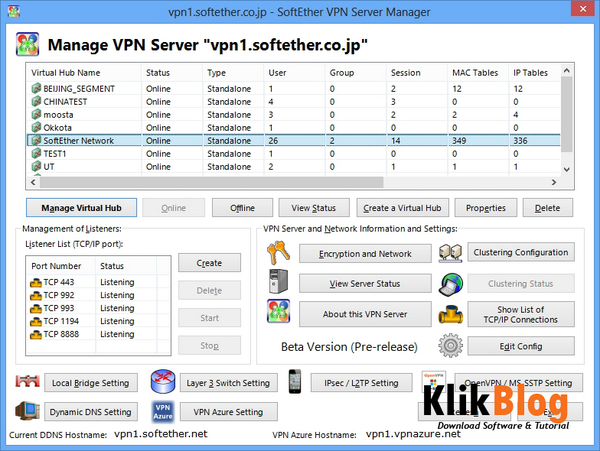Click the TCP 1194 listener icon
This screenshot has height=451, width=600.
click(36, 322)
